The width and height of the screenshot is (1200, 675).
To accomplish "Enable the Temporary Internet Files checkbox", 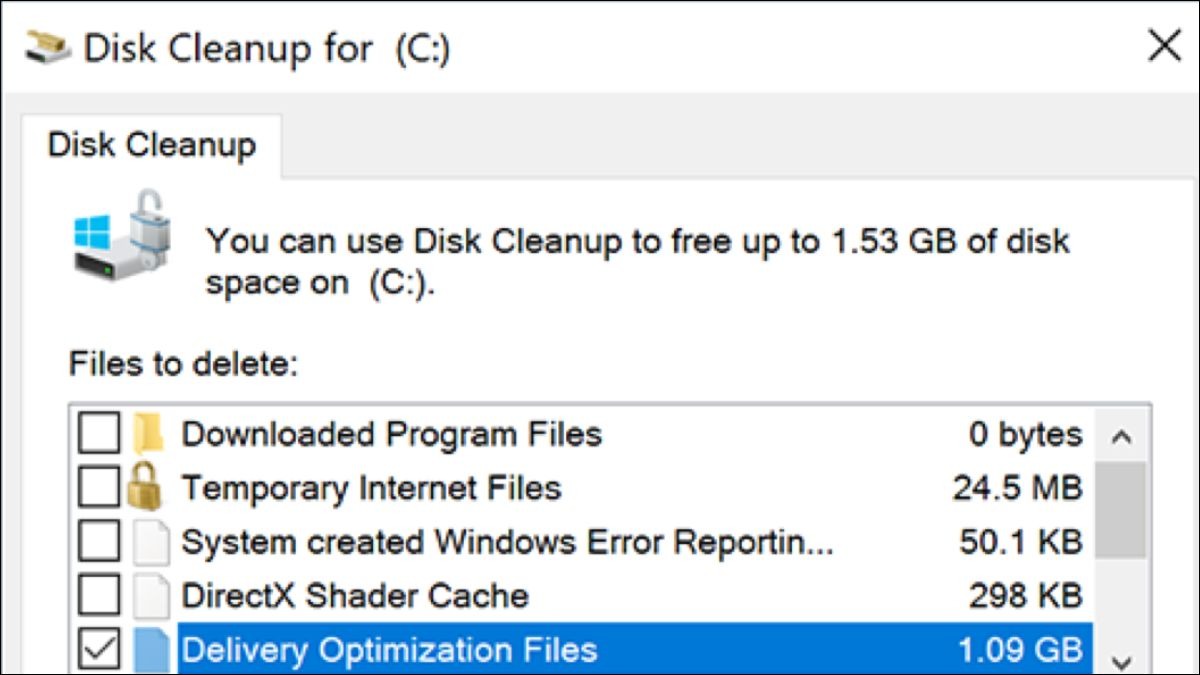I will pyautogui.click(x=99, y=487).
